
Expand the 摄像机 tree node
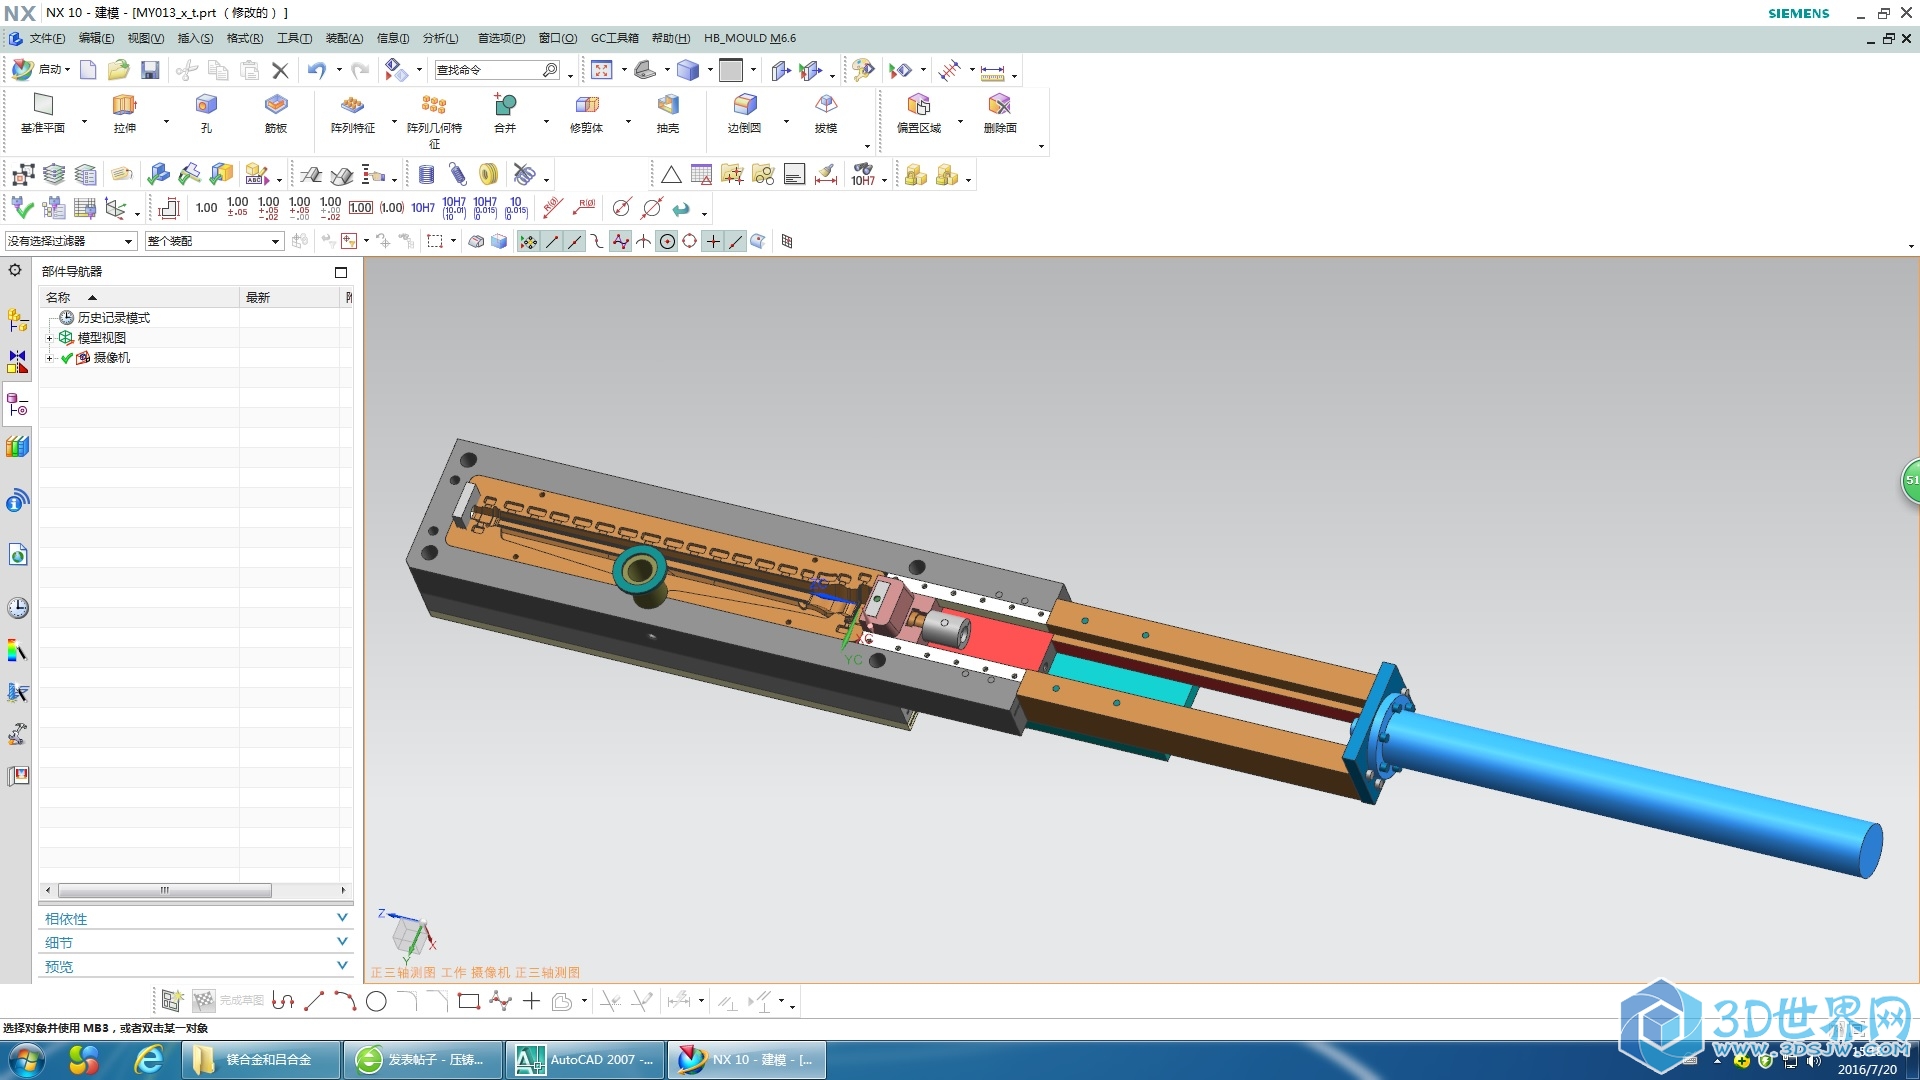point(49,358)
